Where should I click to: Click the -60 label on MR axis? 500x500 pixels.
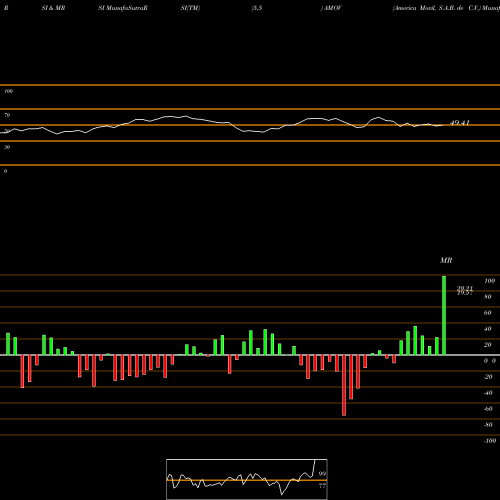coord(488,409)
